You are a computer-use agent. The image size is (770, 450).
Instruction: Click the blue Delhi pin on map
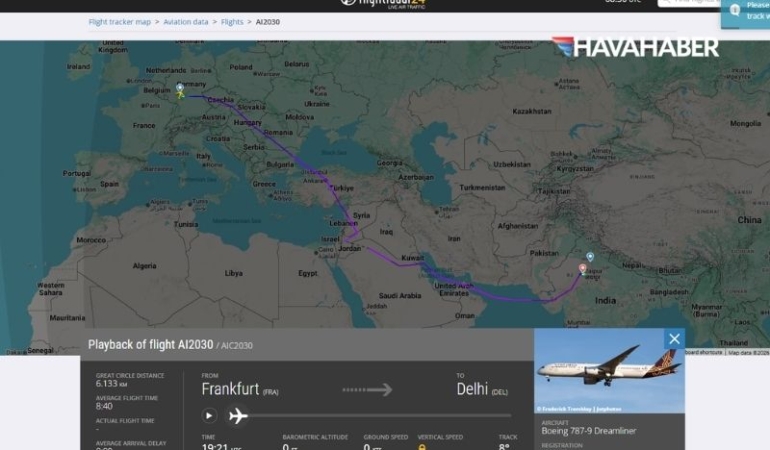click(x=590, y=257)
